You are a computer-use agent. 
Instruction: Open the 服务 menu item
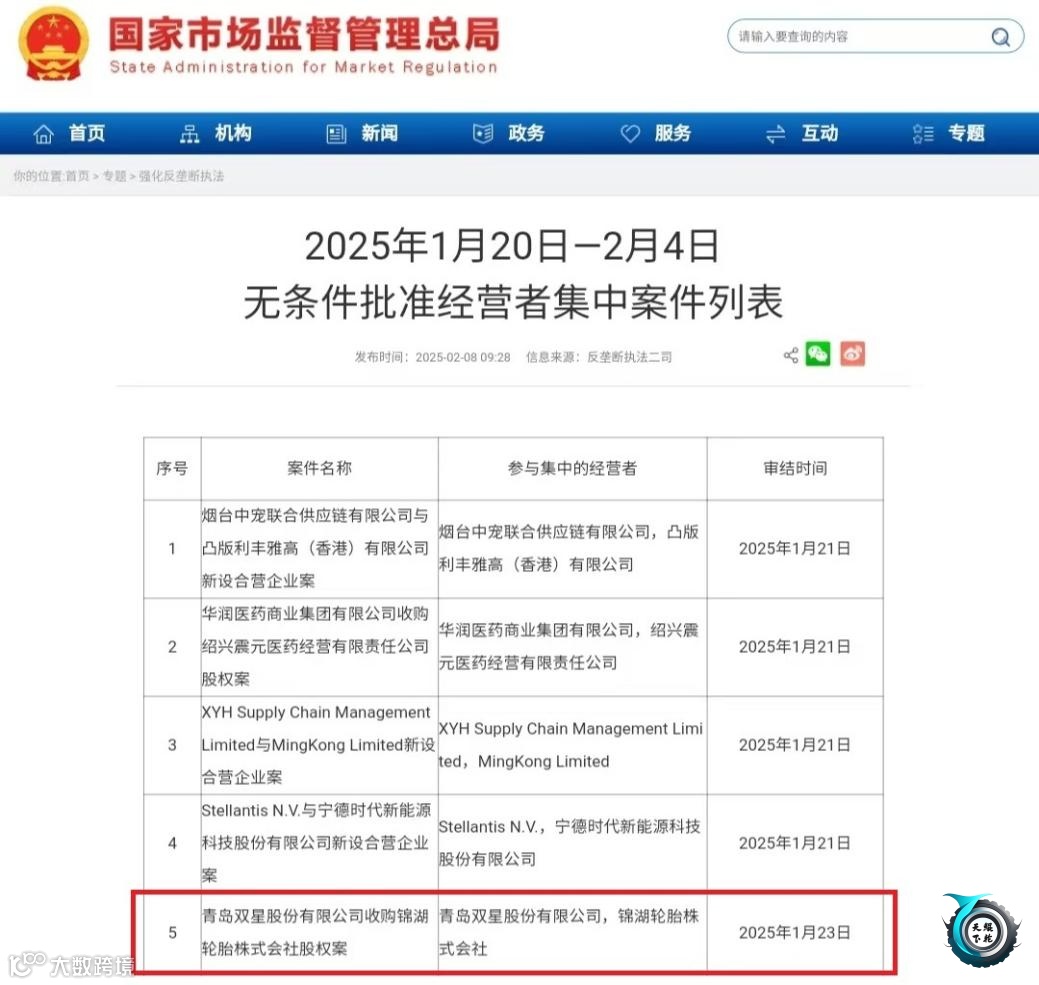click(673, 133)
